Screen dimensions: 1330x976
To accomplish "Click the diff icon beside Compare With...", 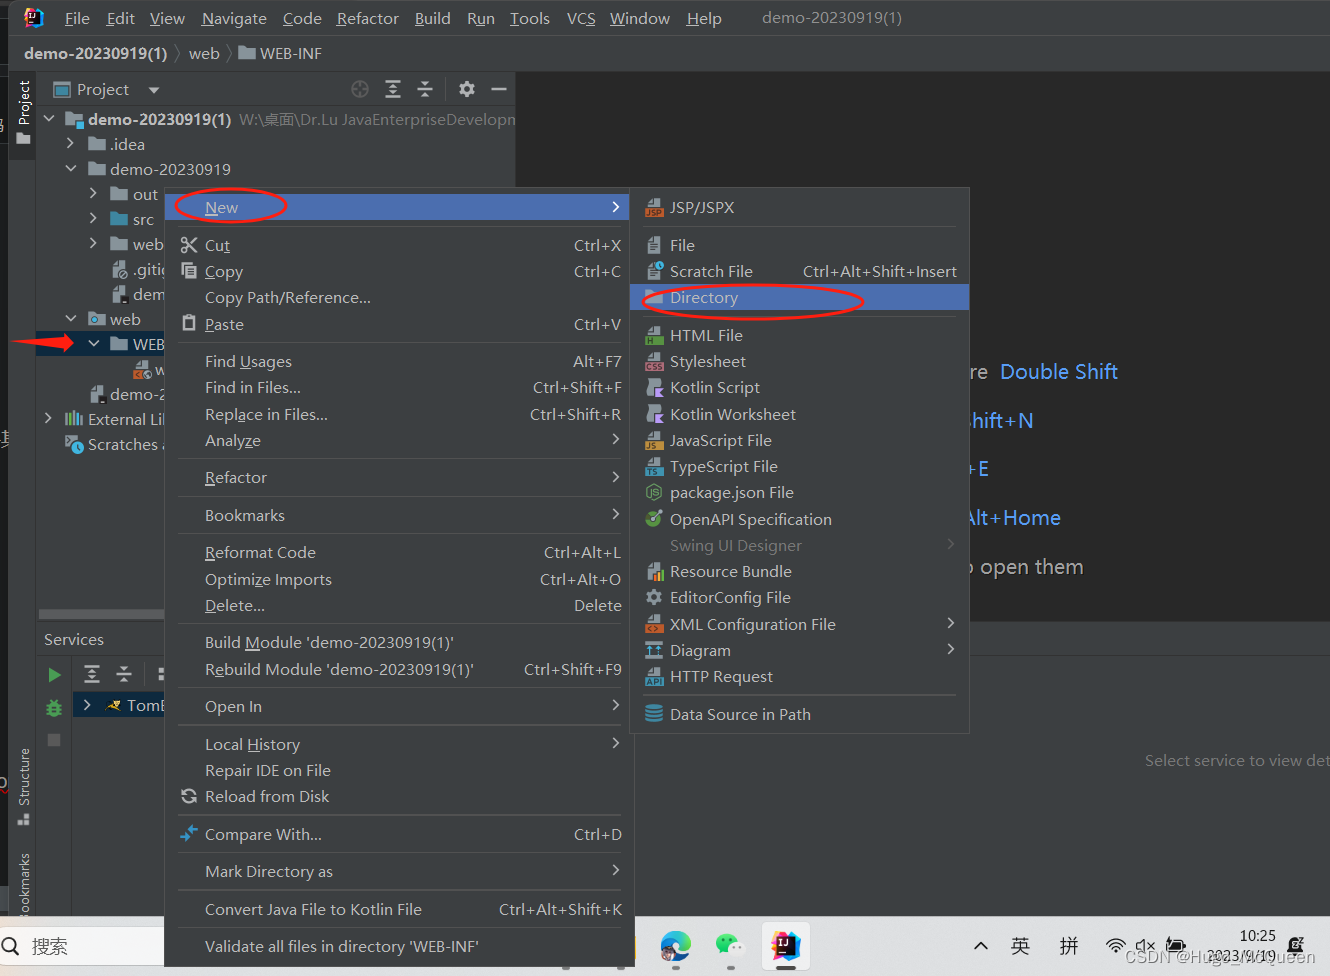I will (x=189, y=833).
